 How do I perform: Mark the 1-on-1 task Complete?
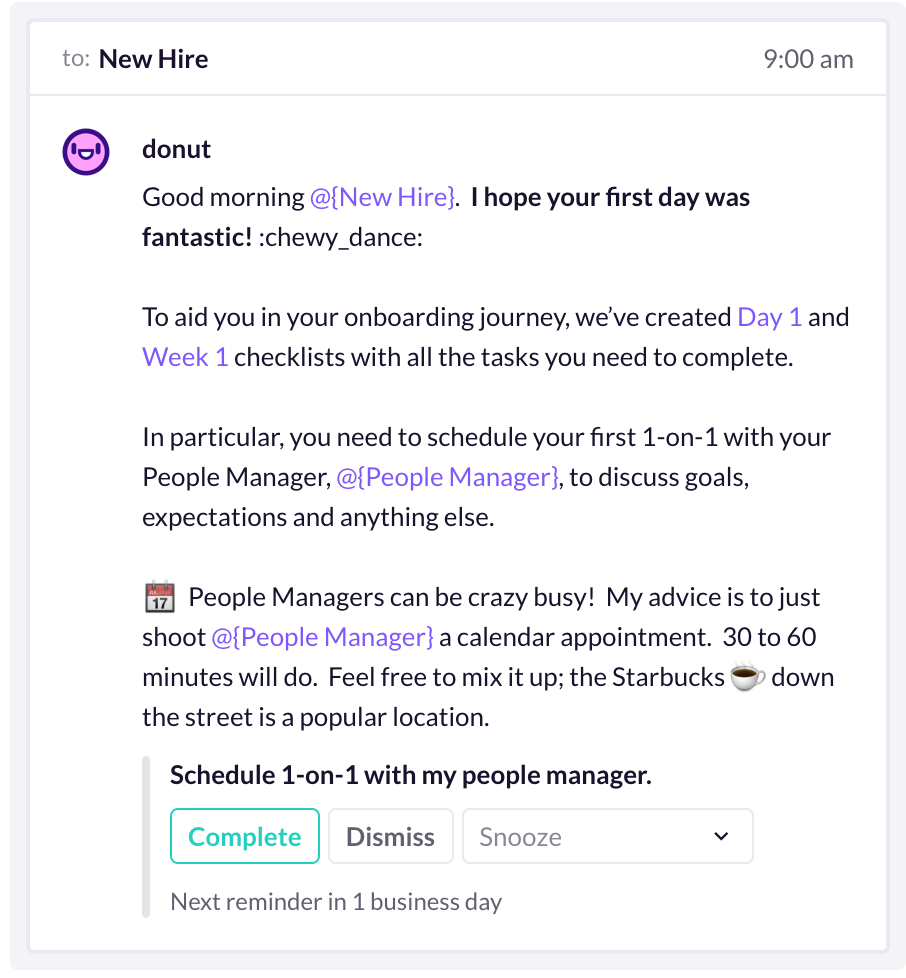(x=244, y=836)
